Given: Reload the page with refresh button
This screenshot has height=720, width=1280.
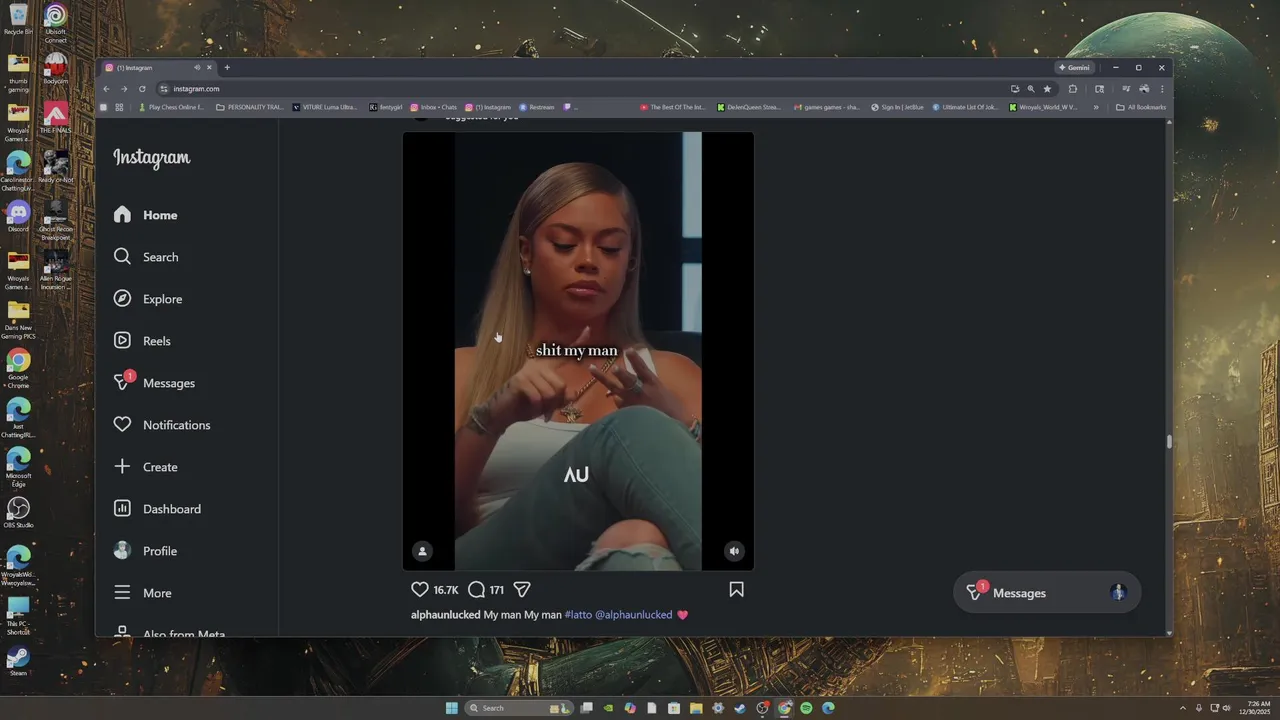Looking at the screenshot, I should coord(142,89).
